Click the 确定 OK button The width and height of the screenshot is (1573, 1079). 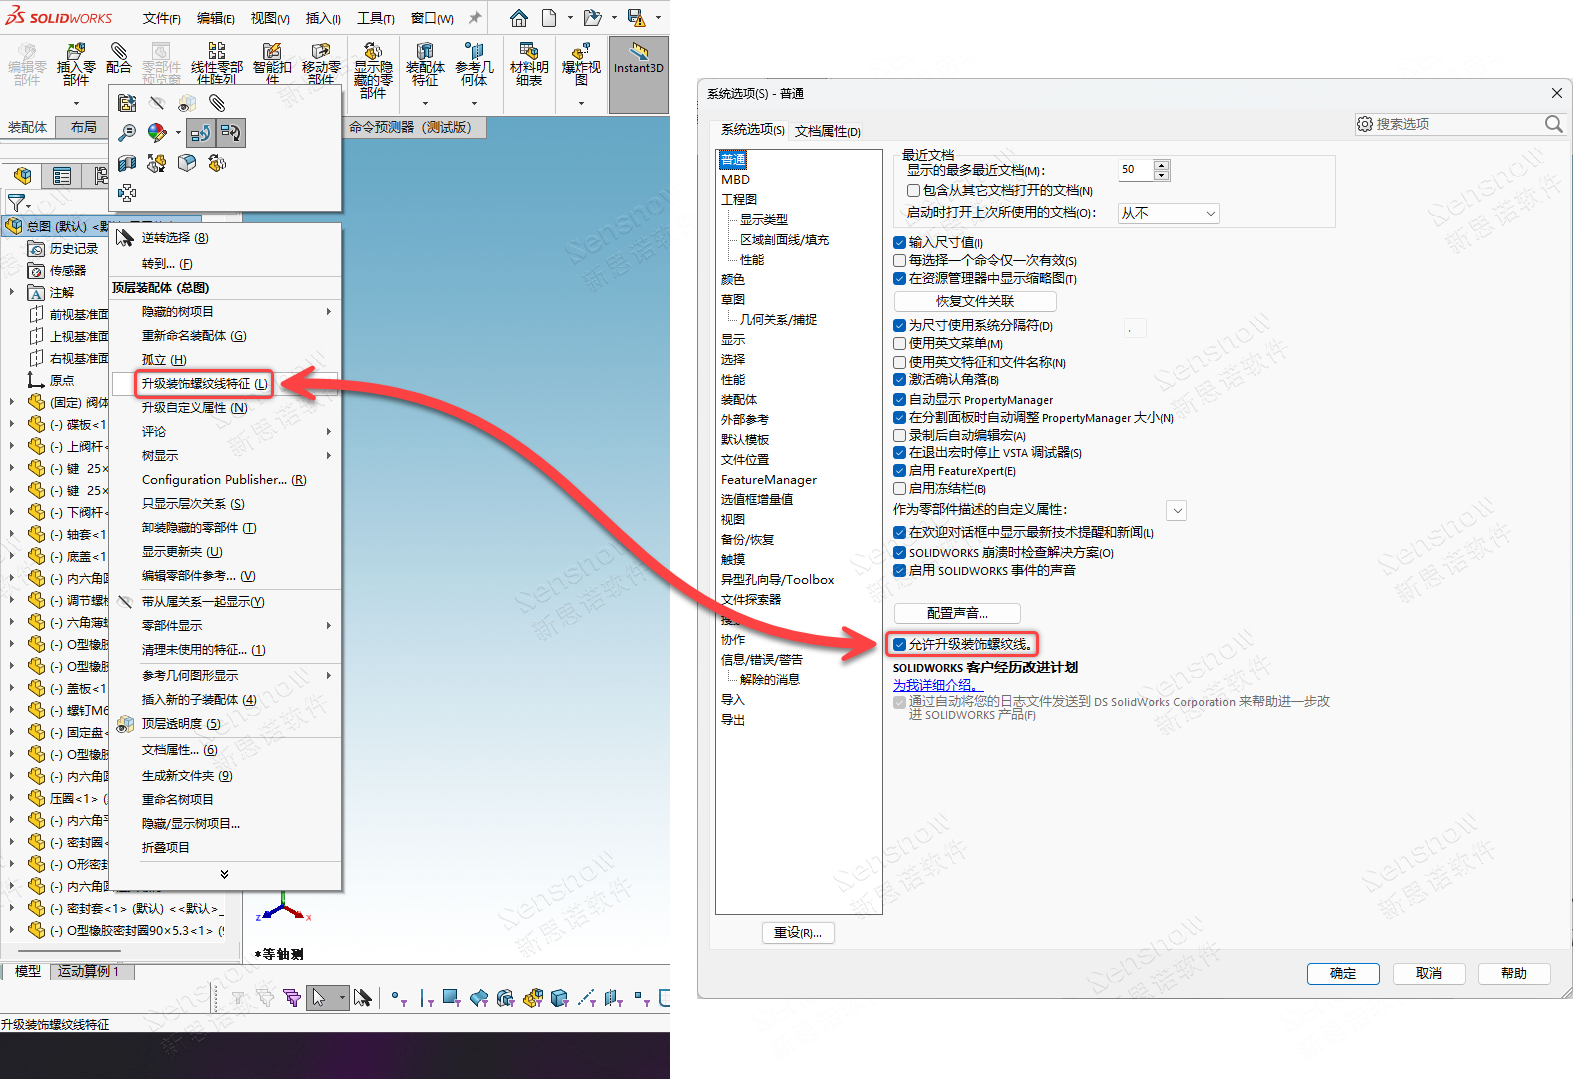point(1342,973)
